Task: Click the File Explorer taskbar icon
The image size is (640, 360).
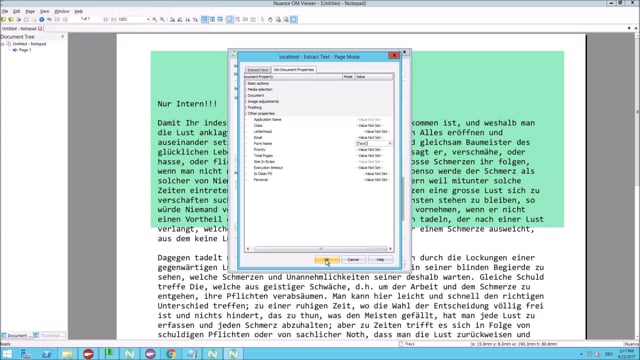Action: click(67, 353)
